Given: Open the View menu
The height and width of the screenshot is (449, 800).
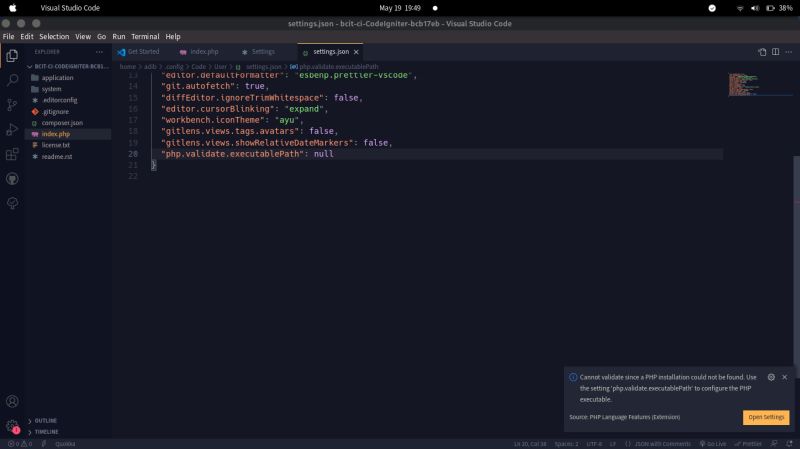Looking at the screenshot, I should [x=83, y=37].
